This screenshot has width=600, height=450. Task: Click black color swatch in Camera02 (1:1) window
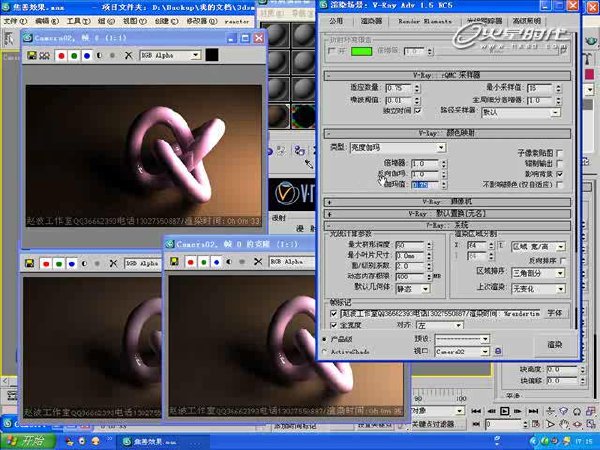212,55
